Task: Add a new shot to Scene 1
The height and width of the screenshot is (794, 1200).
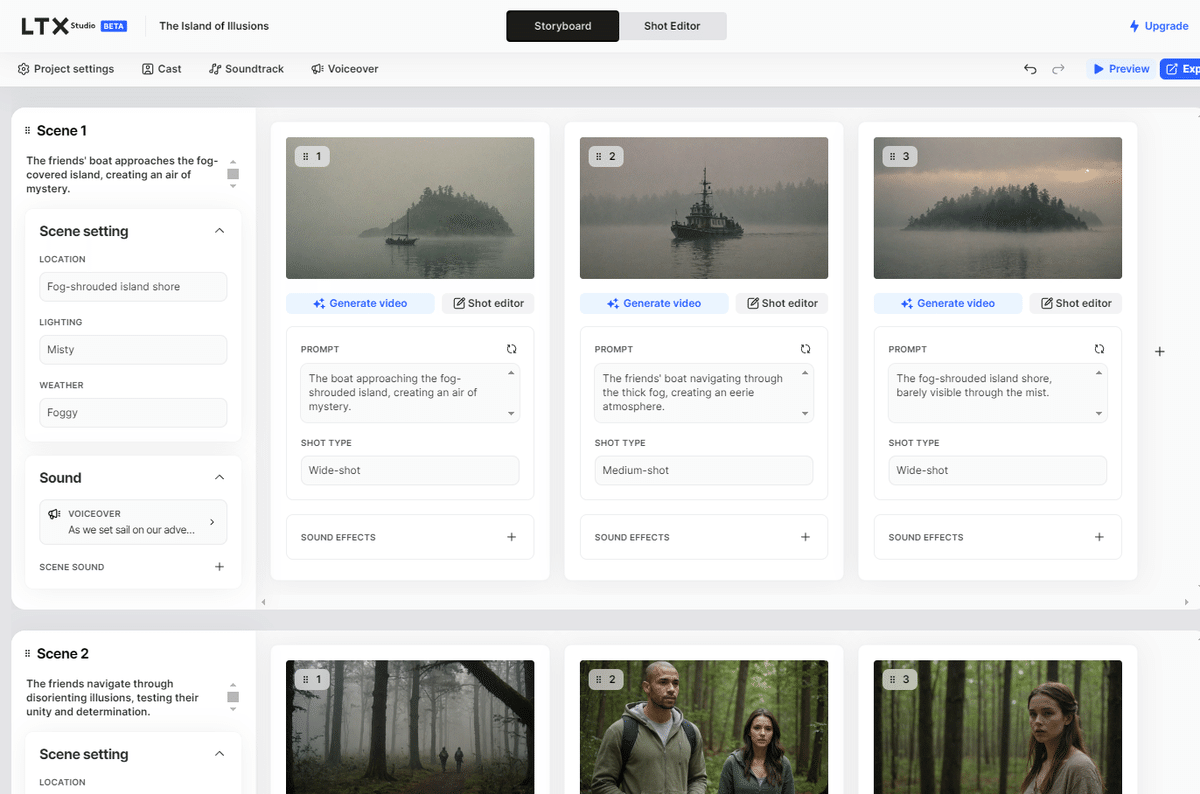Action: [x=1160, y=352]
